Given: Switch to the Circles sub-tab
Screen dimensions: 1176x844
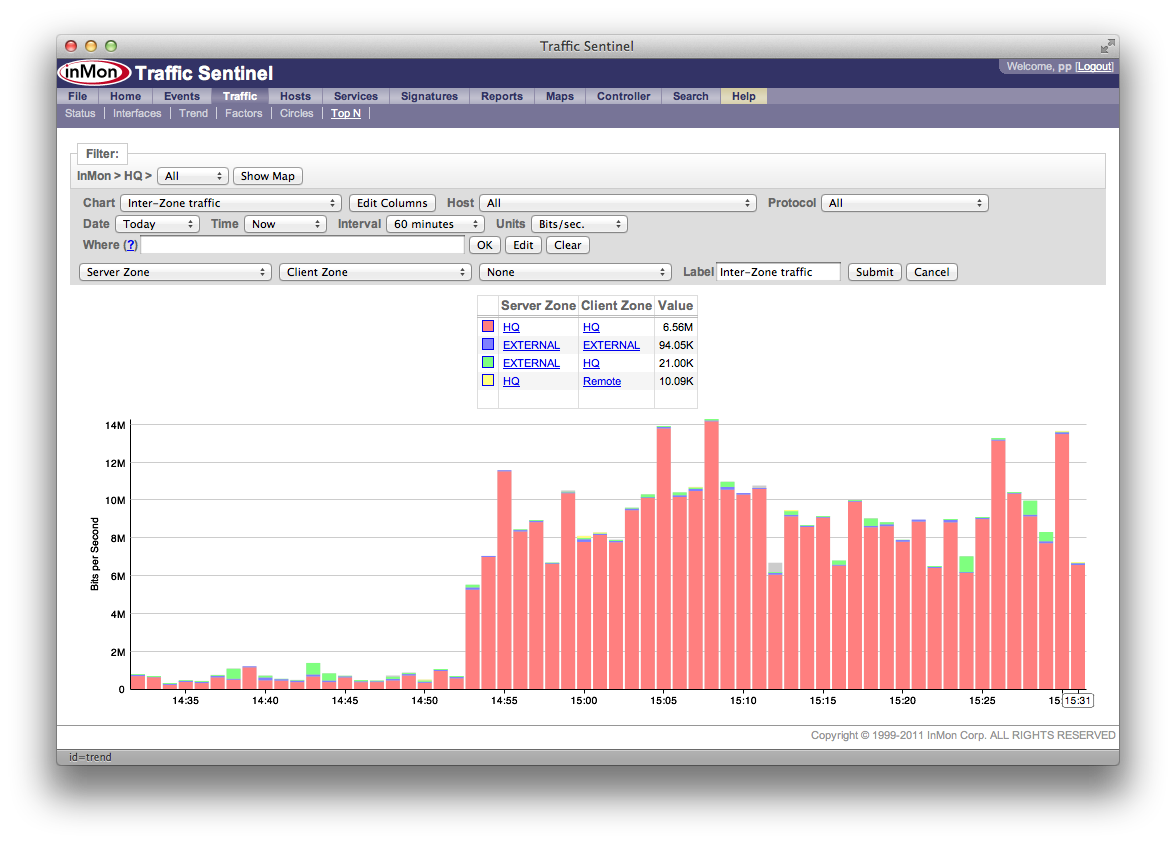Looking at the screenshot, I should (296, 113).
